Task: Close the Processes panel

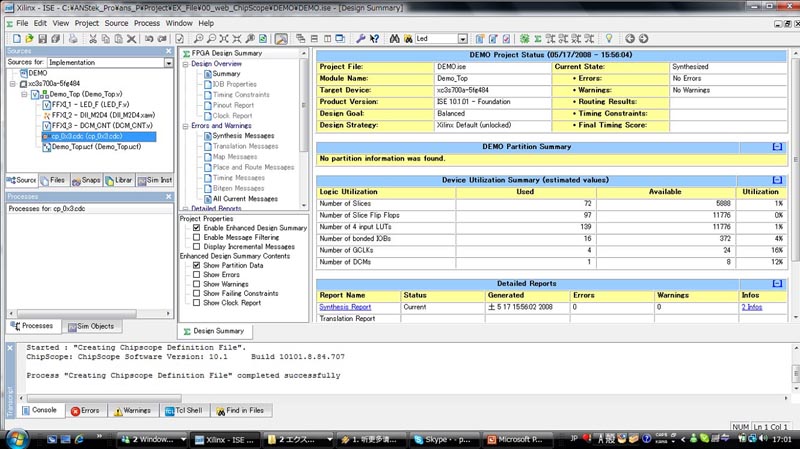Action: (169, 196)
